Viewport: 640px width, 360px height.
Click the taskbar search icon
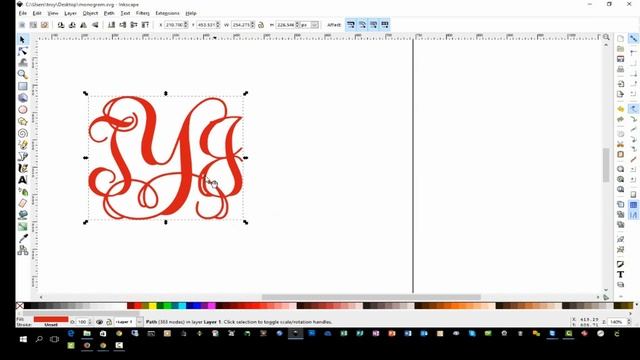click(39, 339)
